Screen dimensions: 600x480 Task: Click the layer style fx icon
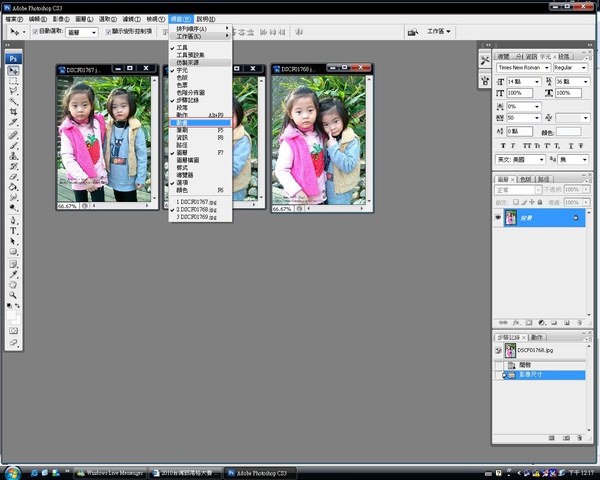(x=516, y=323)
